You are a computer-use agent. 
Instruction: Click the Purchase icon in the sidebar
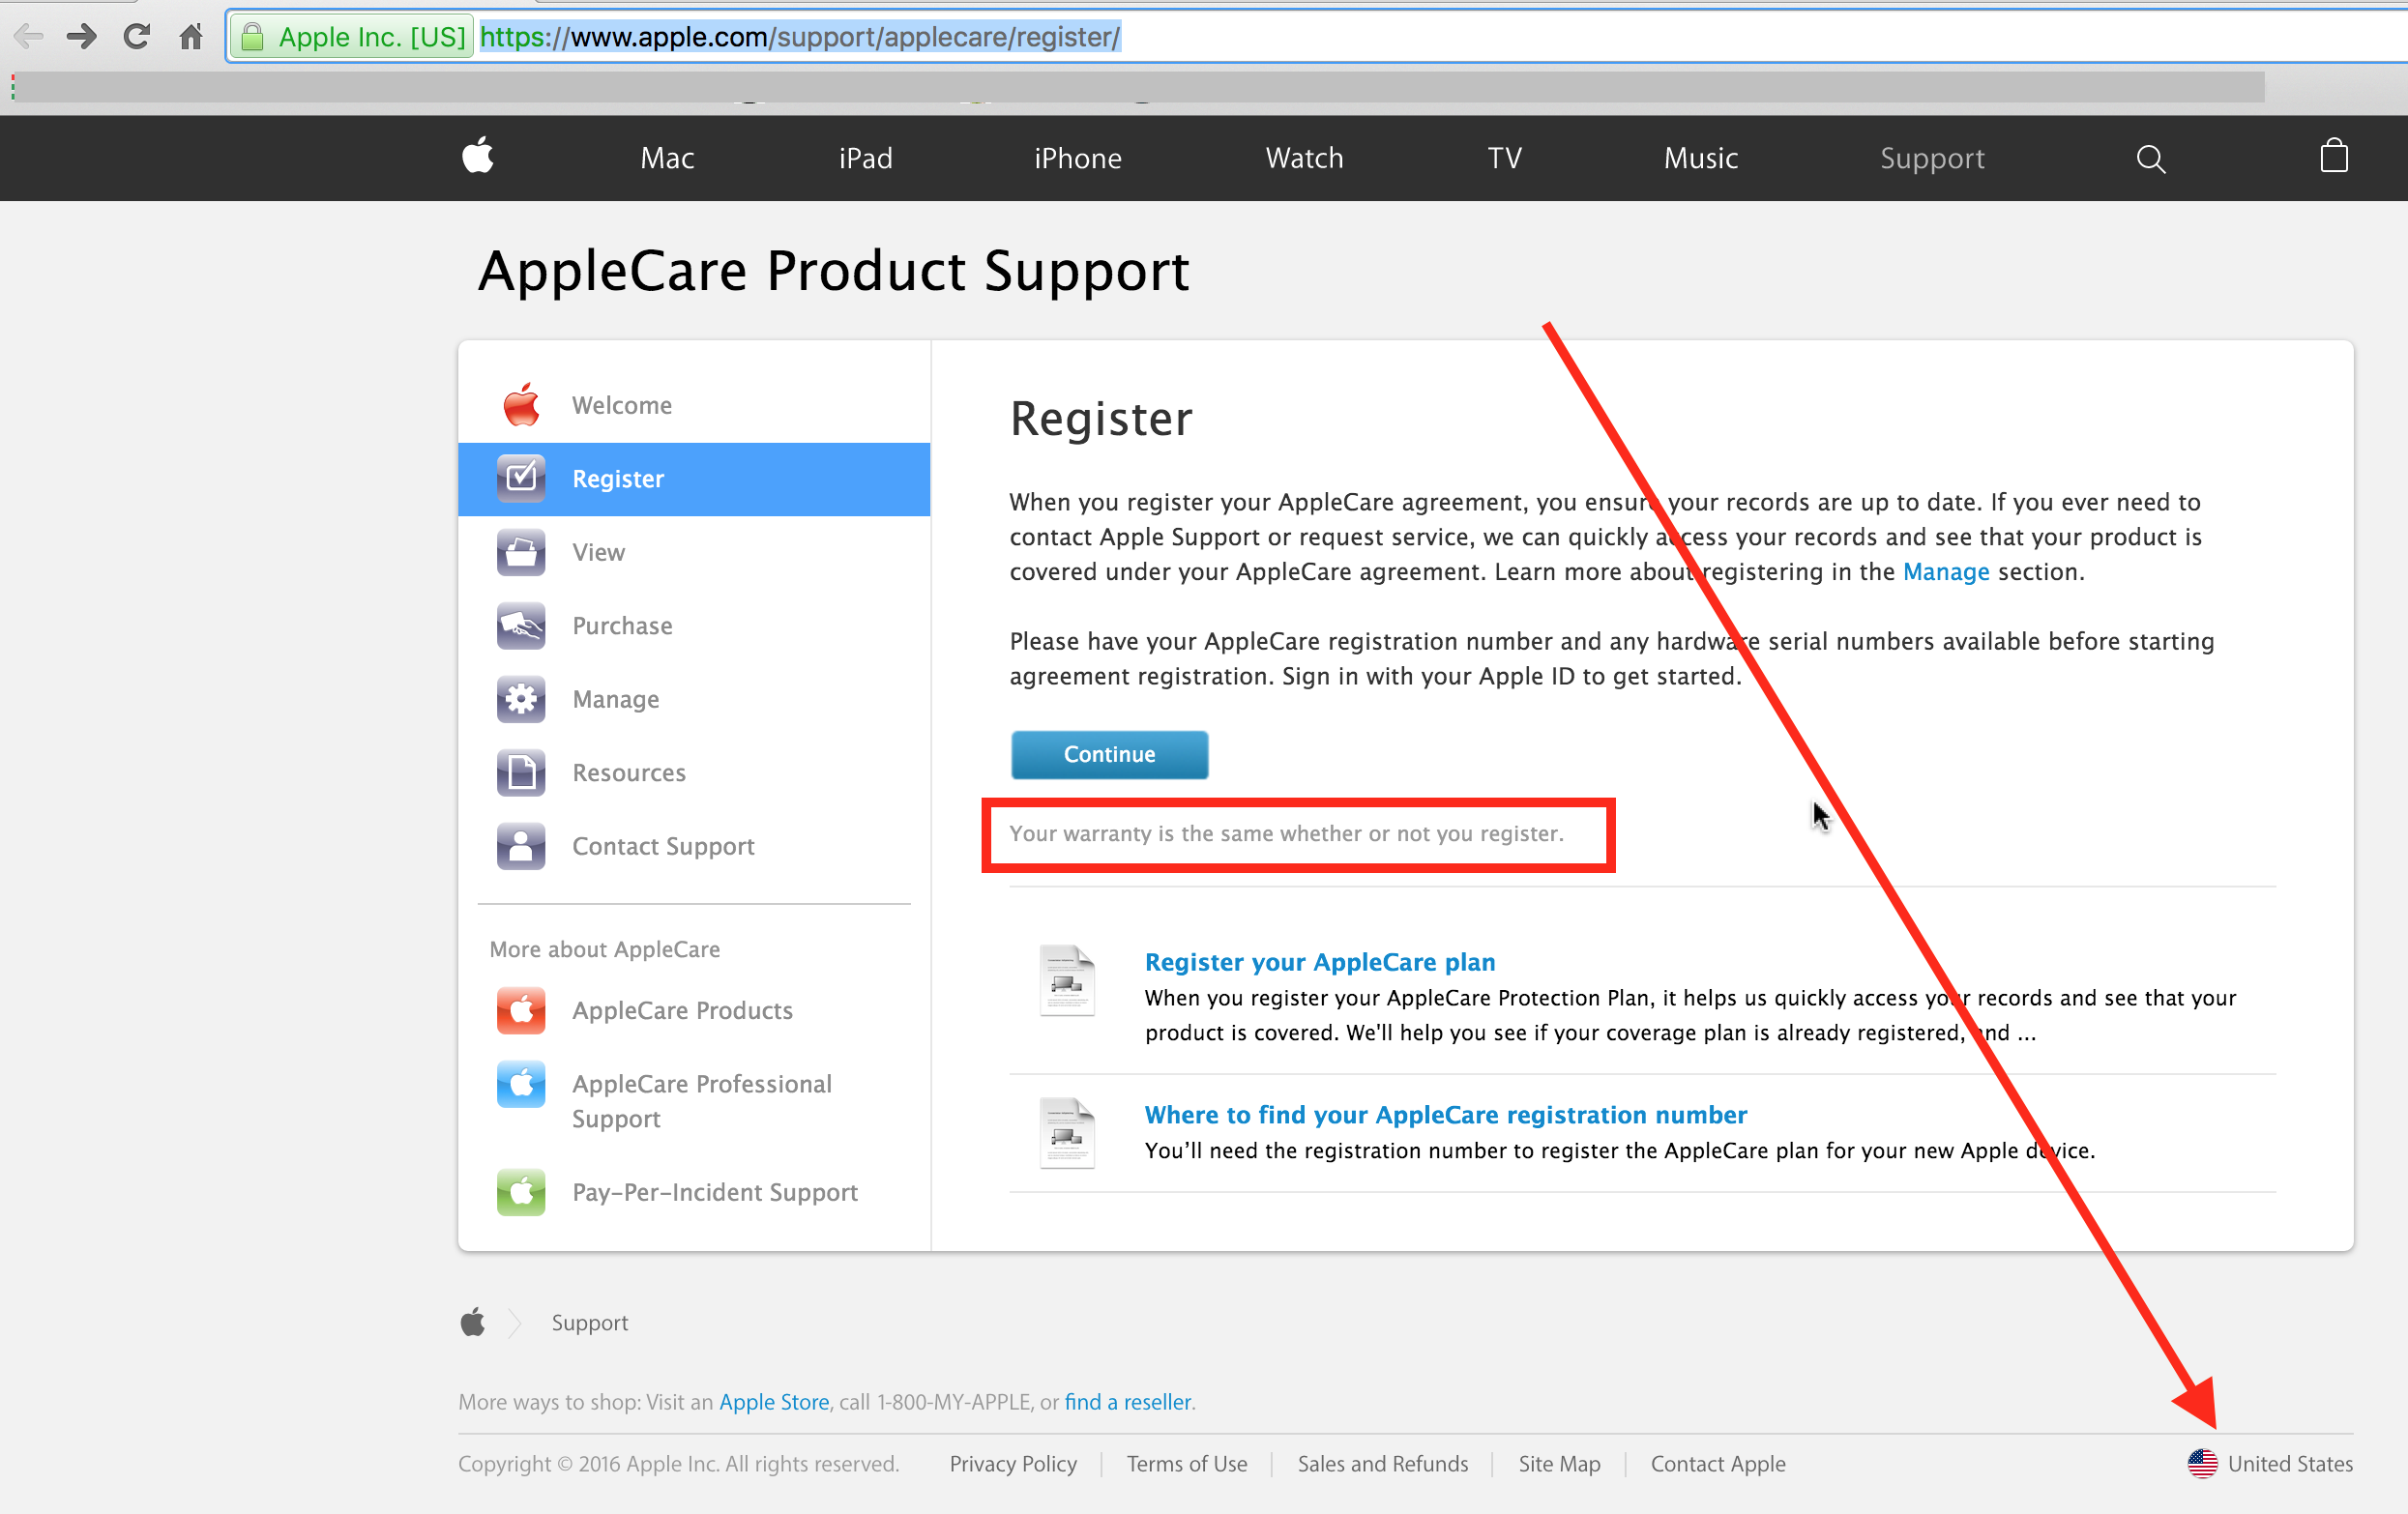(x=521, y=626)
